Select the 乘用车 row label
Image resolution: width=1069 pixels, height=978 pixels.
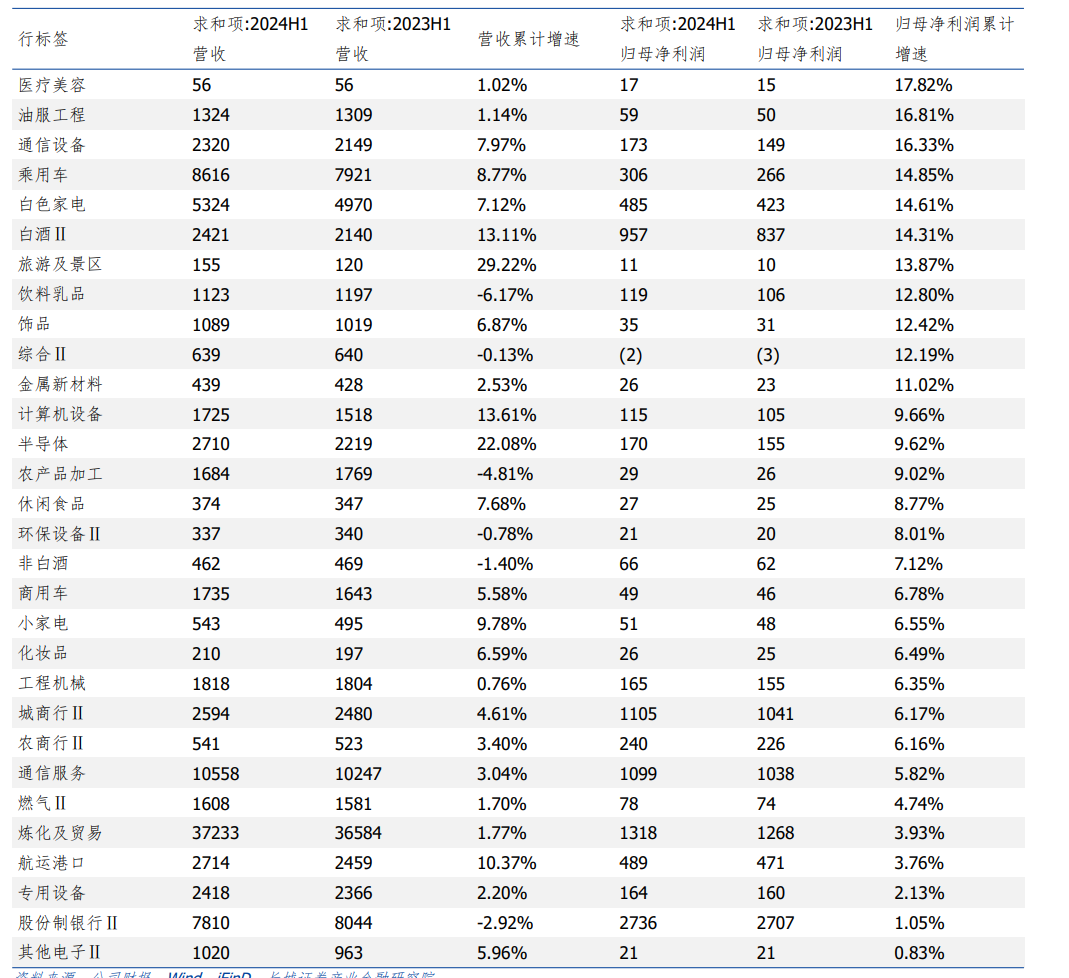point(43,175)
